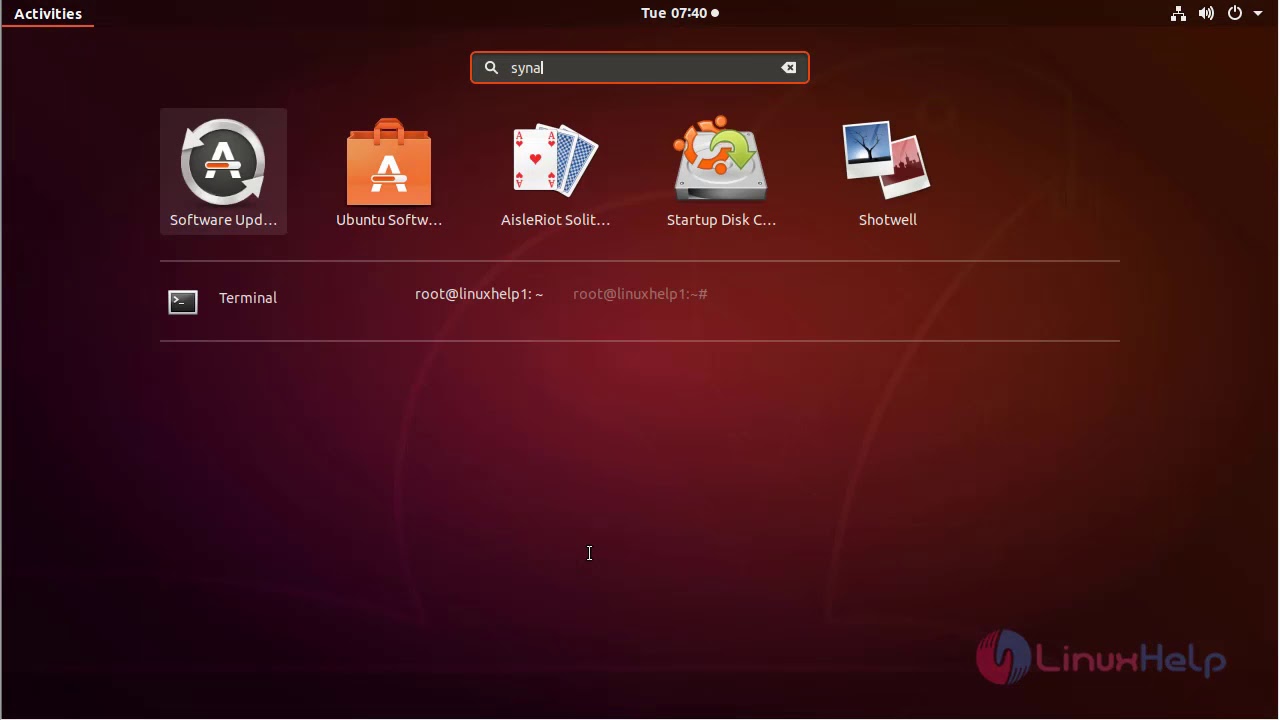Clear the search text with backspace icon
This screenshot has width=1280, height=720.
click(x=789, y=68)
